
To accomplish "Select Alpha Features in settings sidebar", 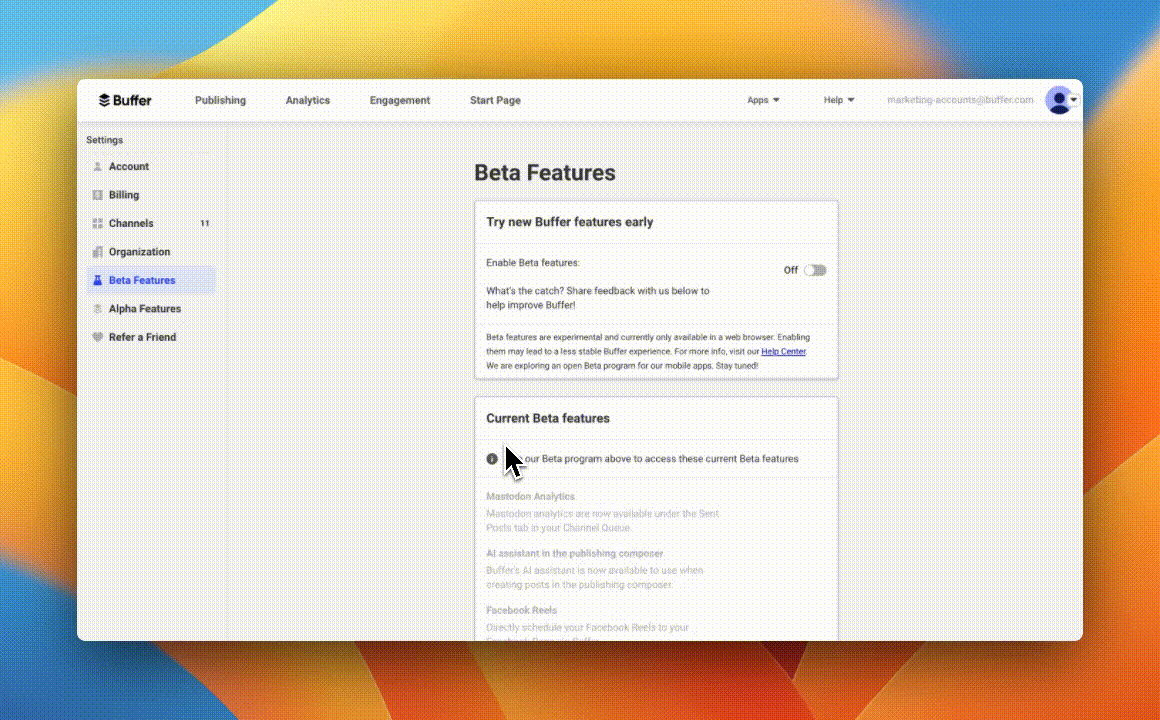I will pos(151,309).
